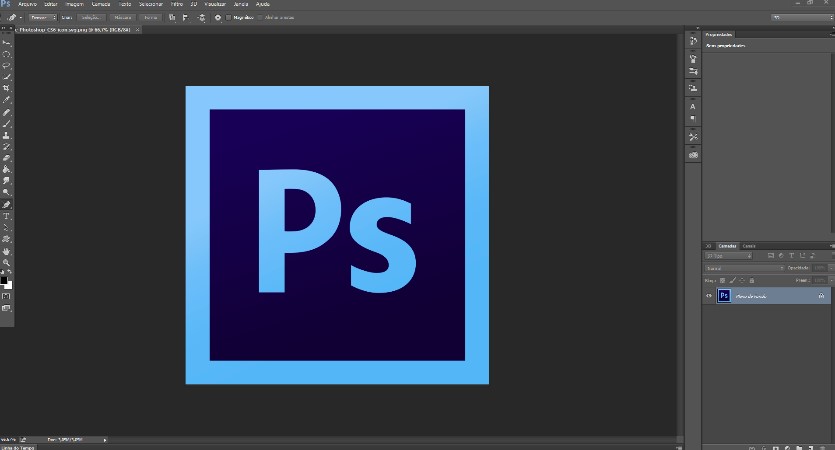This screenshot has width=835, height=450.
Task: Toggle lock image pixels brush icon
Action: pos(733,280)
